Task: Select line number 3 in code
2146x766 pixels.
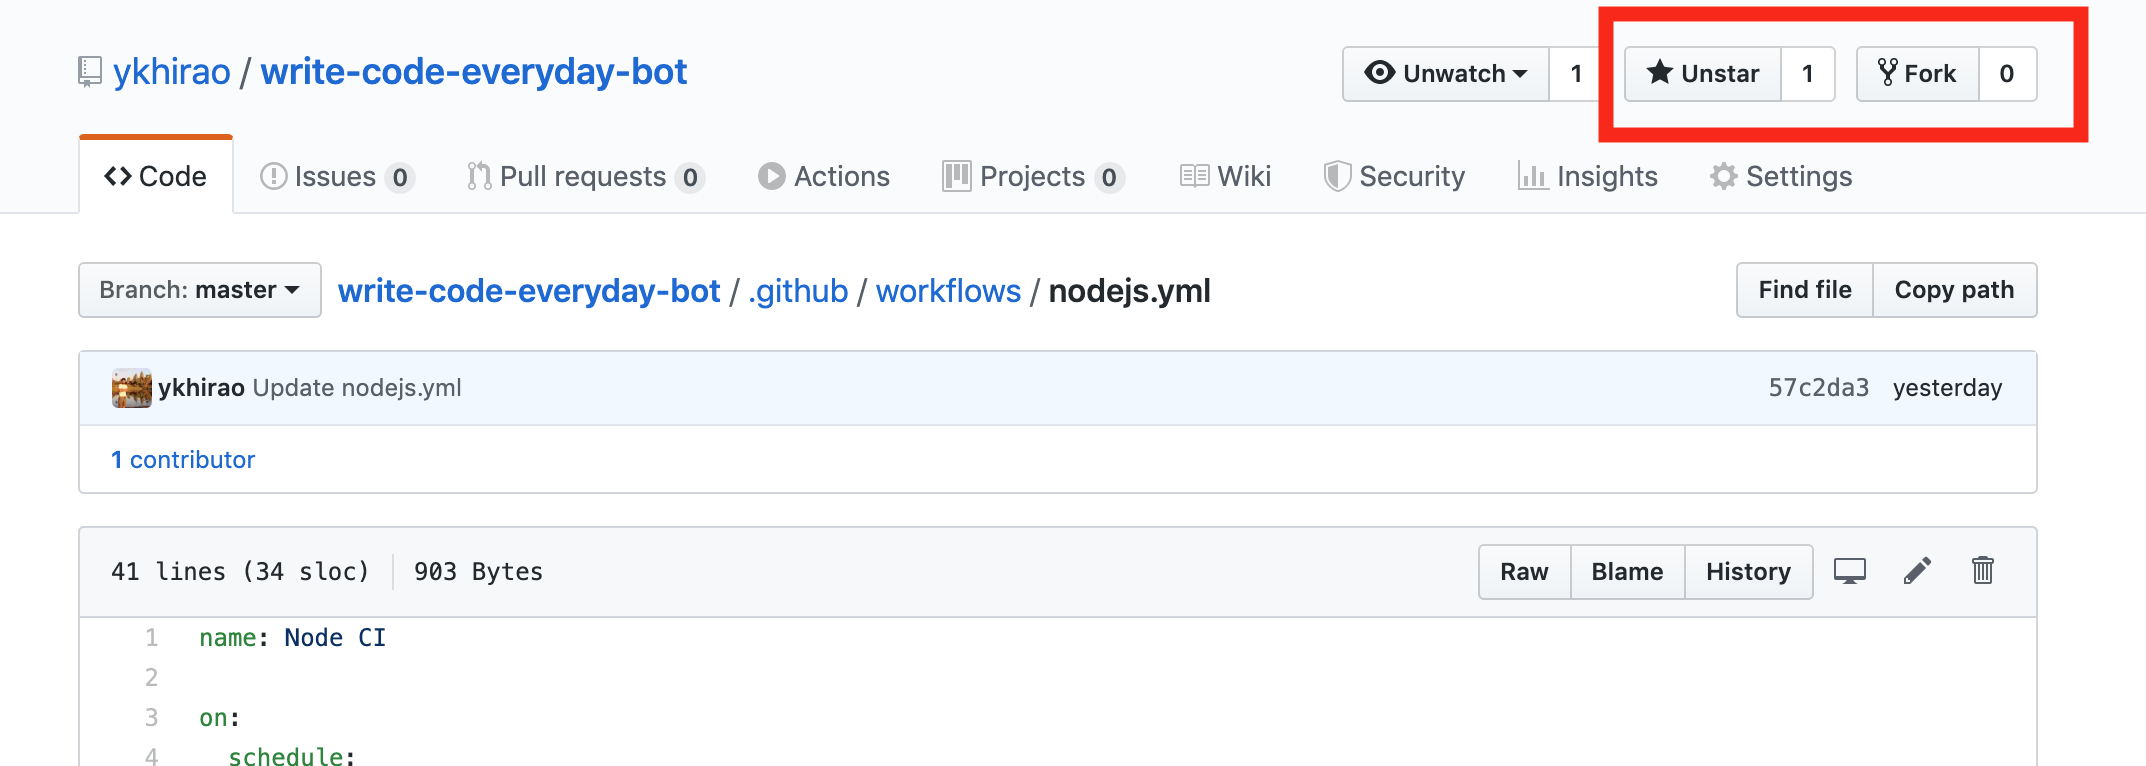Action: 152,718
